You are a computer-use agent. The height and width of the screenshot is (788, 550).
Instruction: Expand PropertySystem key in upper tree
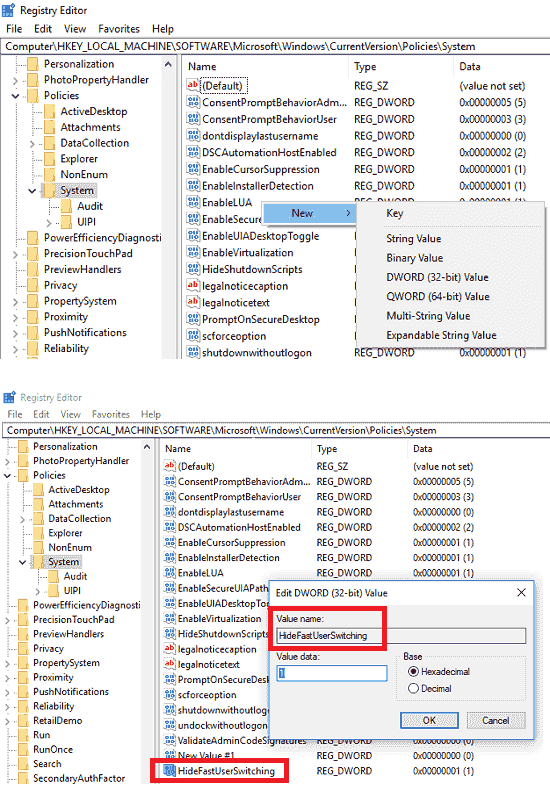[16, 302]
